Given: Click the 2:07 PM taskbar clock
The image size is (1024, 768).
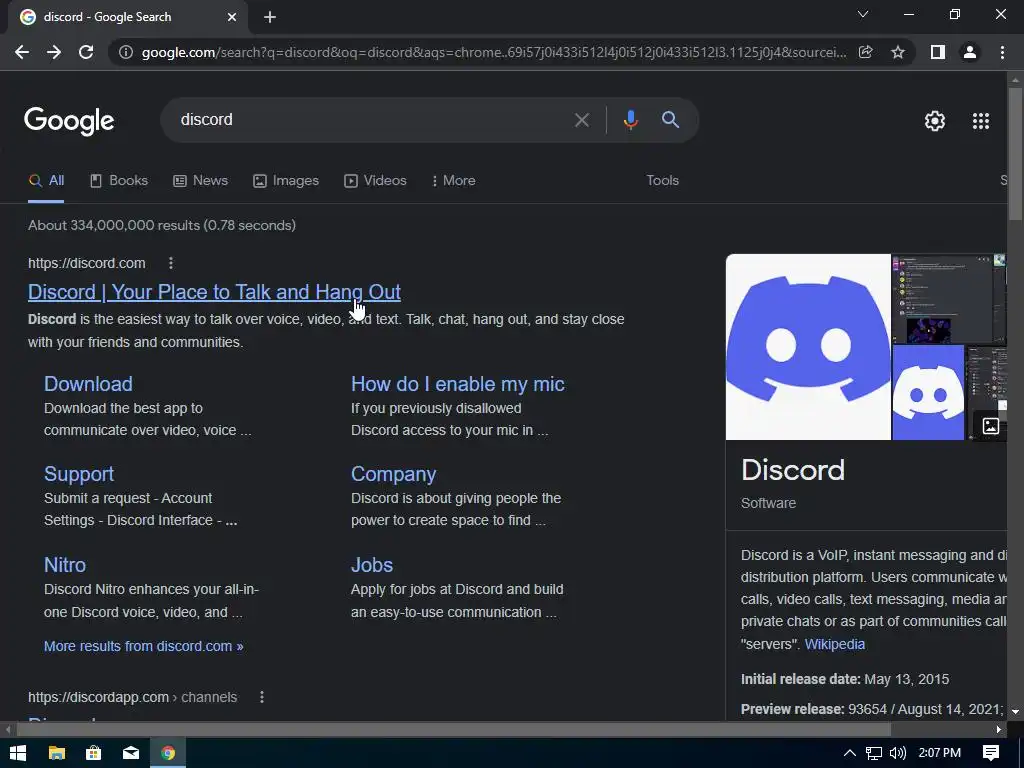Looking at the screenshot, I should [x=939, y=753].
